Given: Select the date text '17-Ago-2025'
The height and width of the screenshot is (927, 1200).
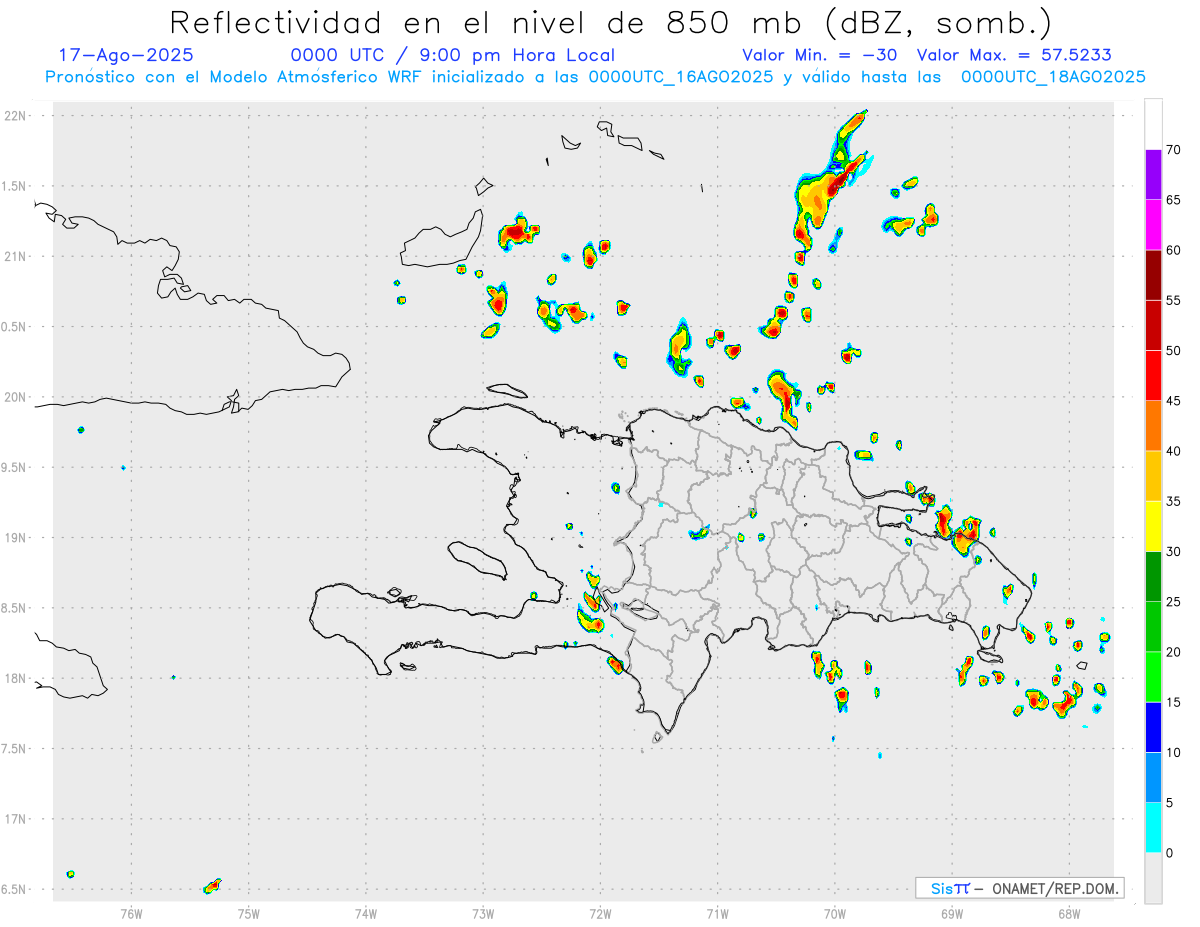Looking at the screenshot, I should pyautogui.click(x=126, y=55).
